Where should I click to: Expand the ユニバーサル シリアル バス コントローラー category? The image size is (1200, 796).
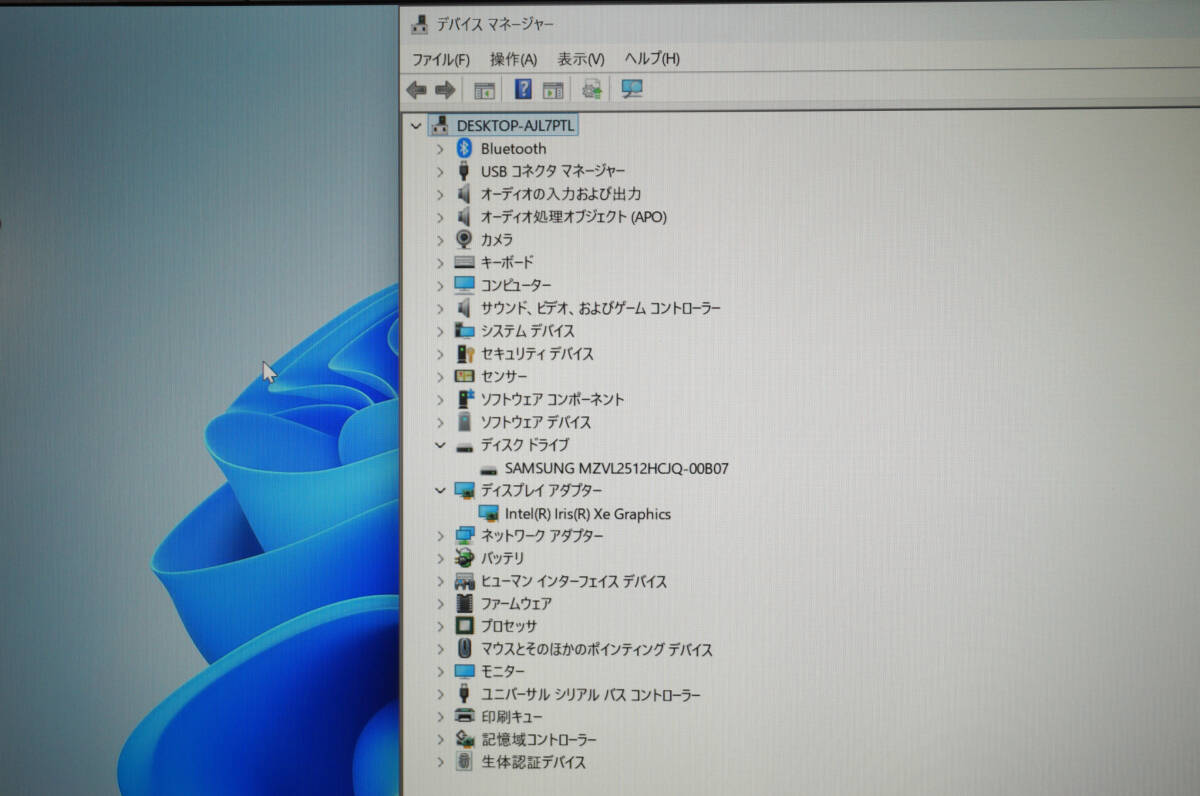click(440, 694)
